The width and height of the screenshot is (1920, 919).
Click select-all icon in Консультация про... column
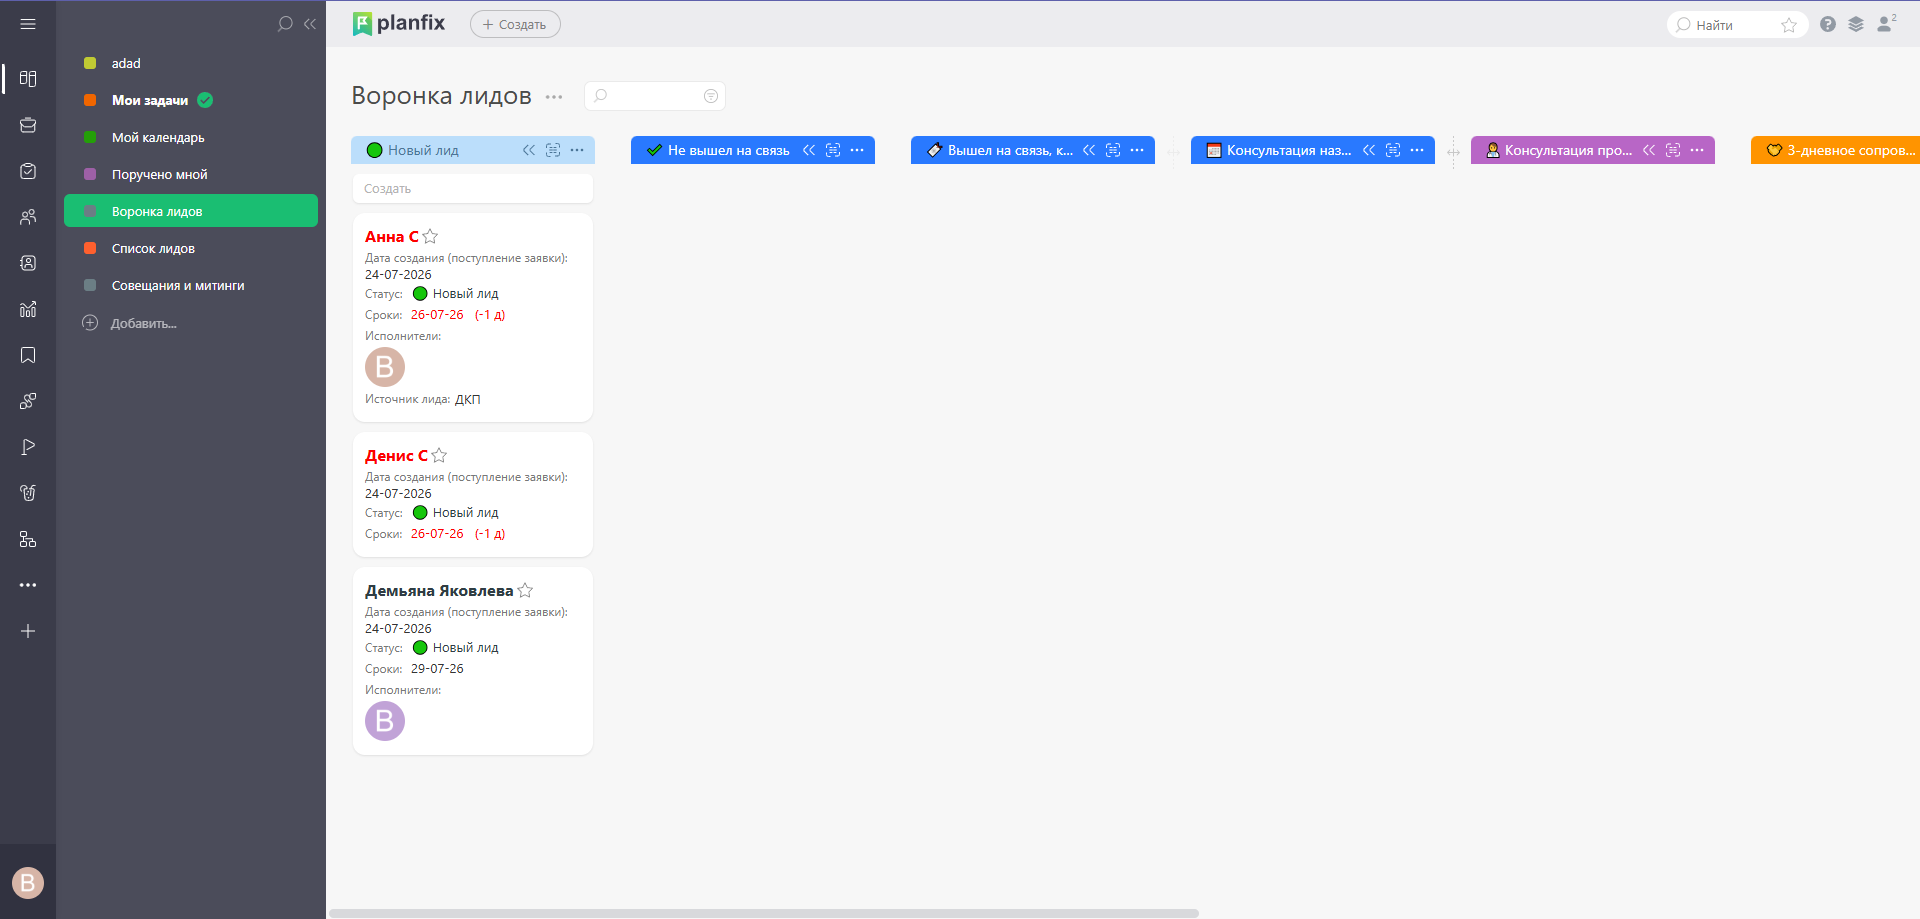[1673, 150]
